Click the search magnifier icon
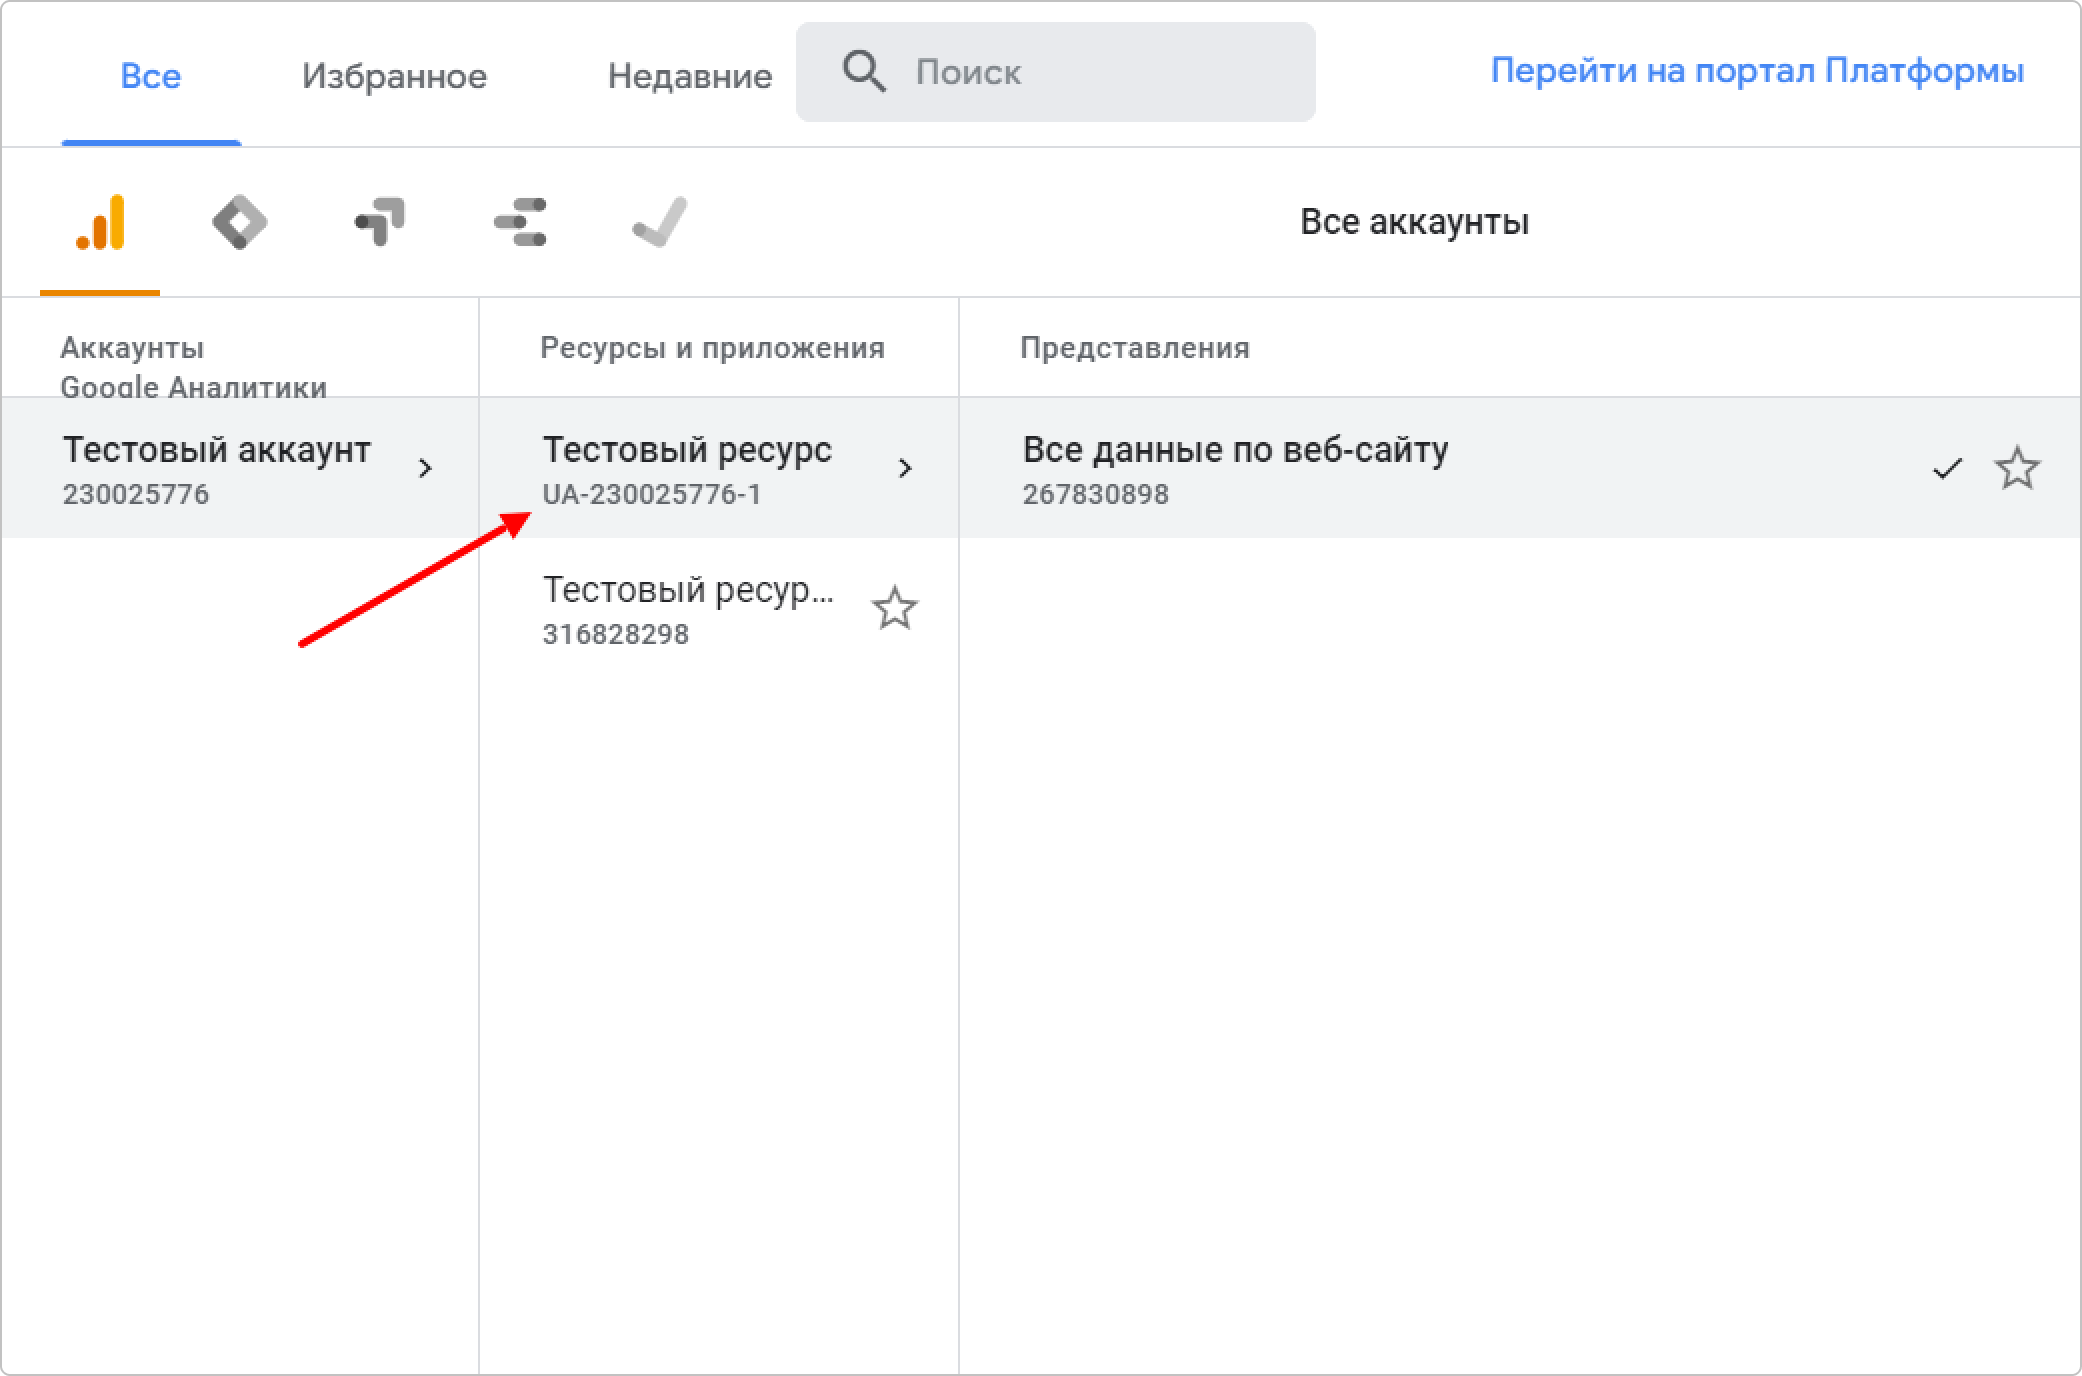2082x1376 pixels. (864, 72)
